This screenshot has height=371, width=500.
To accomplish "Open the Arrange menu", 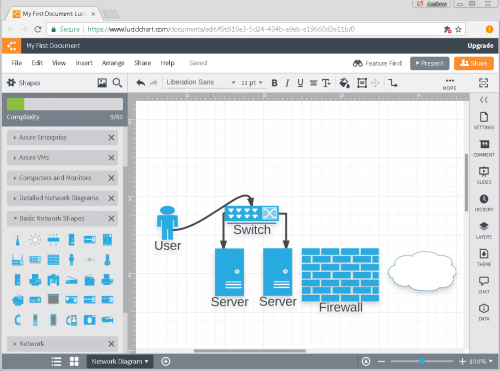I will 113,63.
